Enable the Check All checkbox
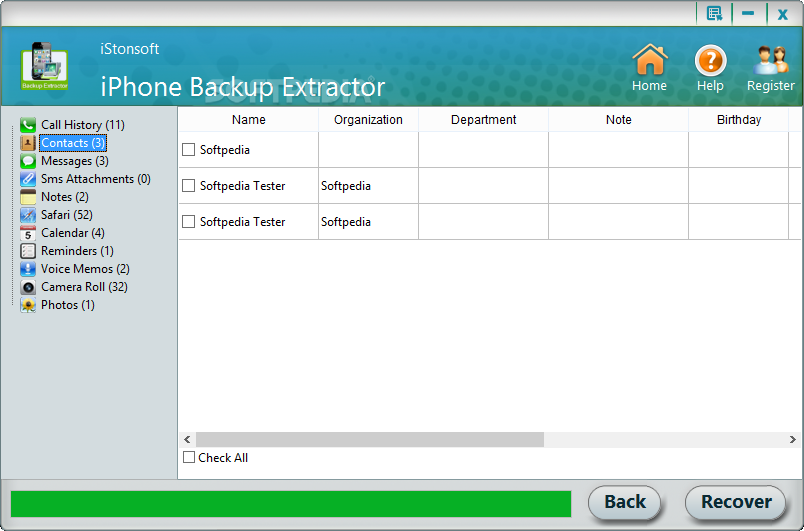 point(189,457)
